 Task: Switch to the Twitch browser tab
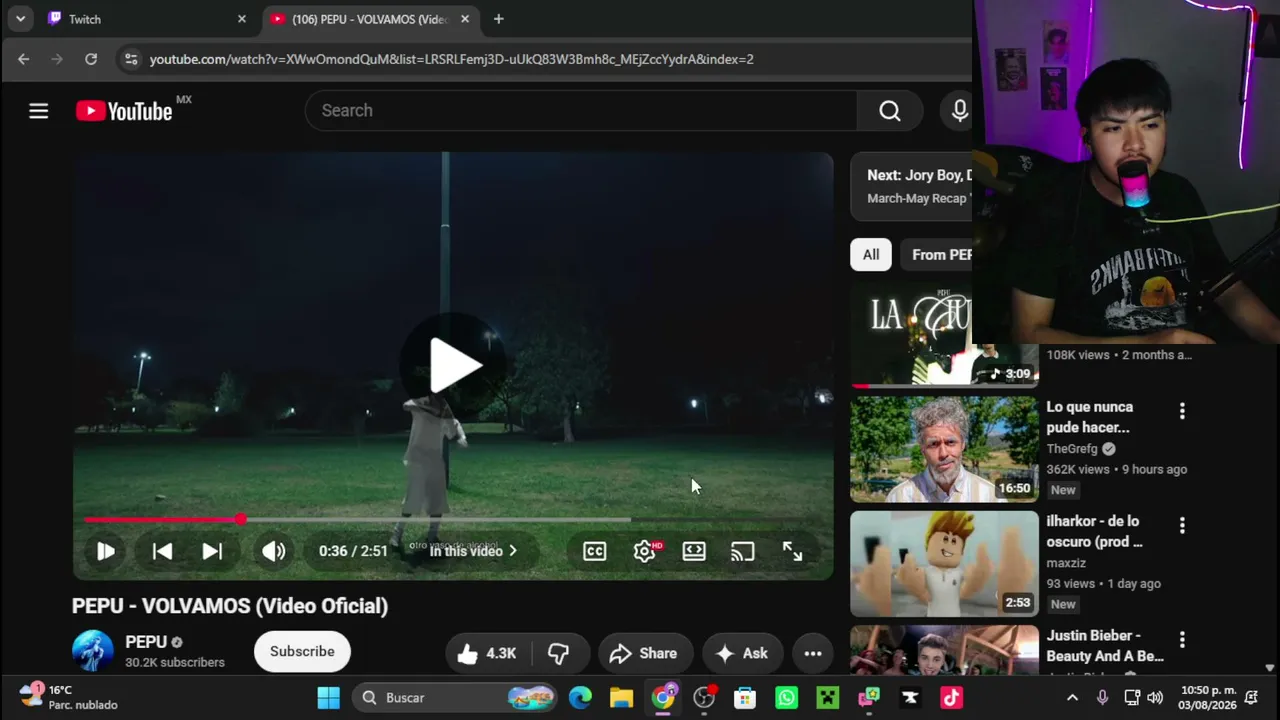click(x=143, y=19)
